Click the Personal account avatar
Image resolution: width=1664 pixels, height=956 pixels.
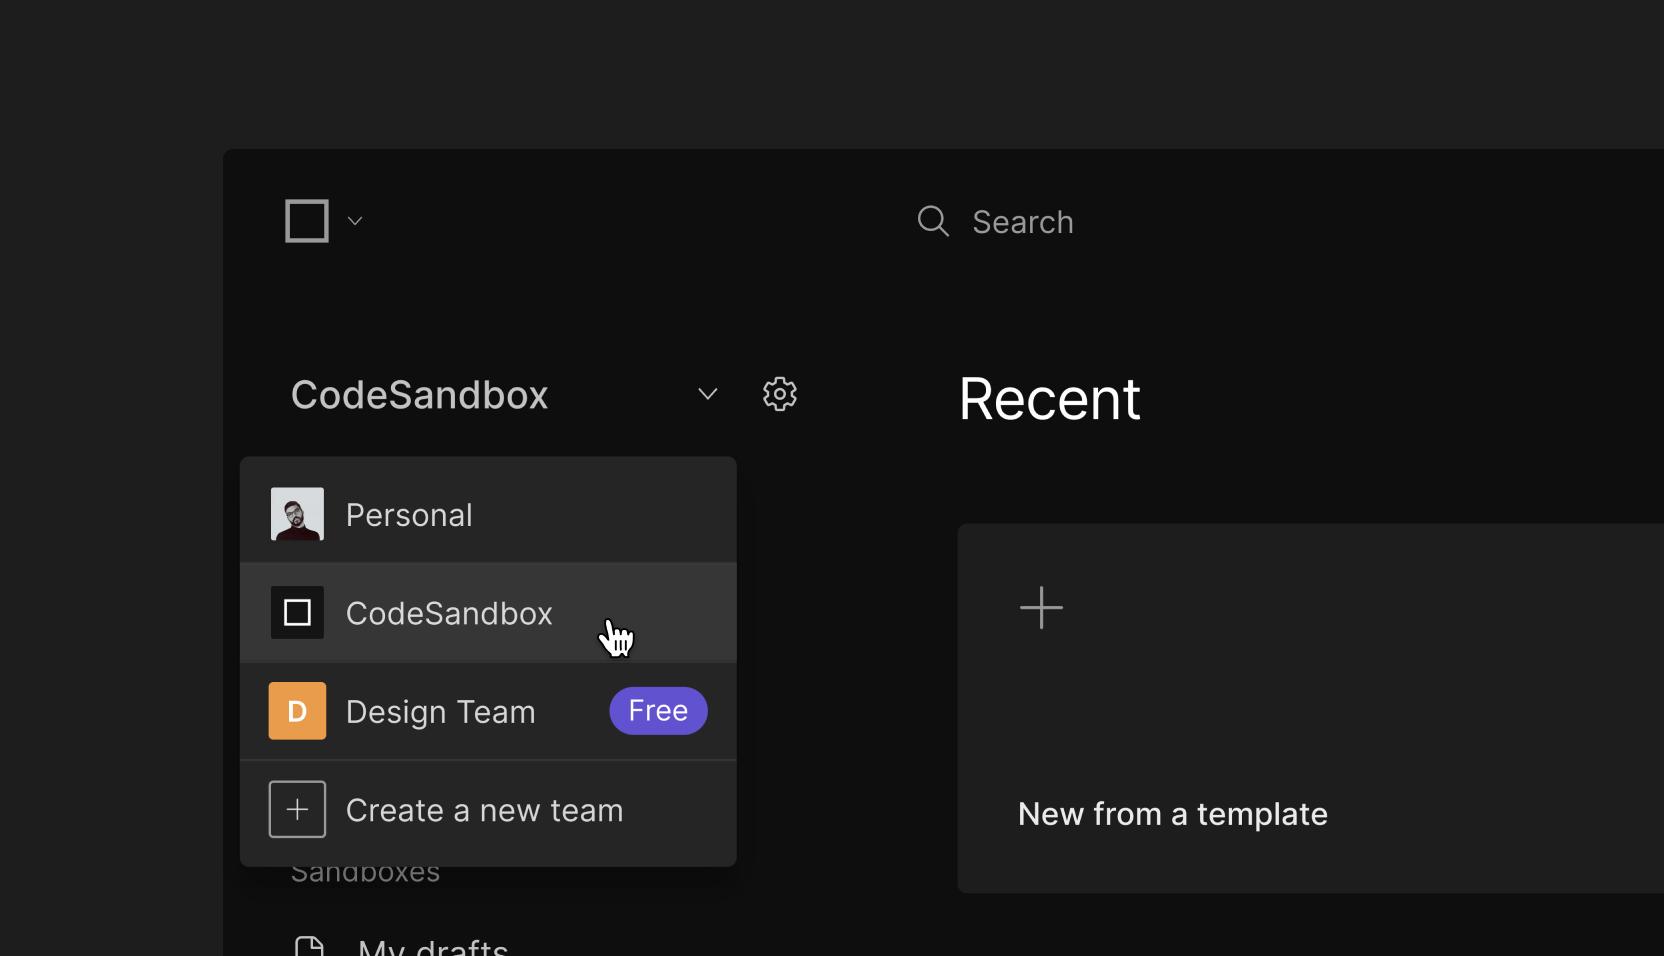(297, 514)
